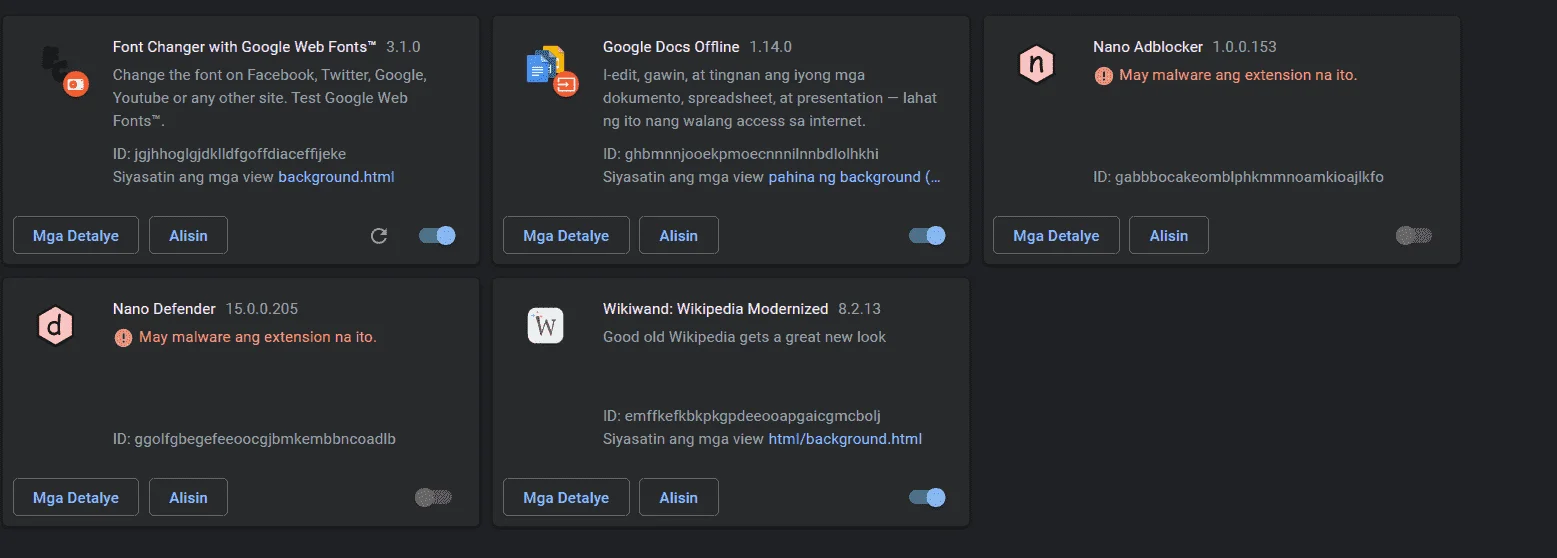Click the Nano Adblocker malware warning icon
The image size is (1557, 558).
(x=1104, y=75)
